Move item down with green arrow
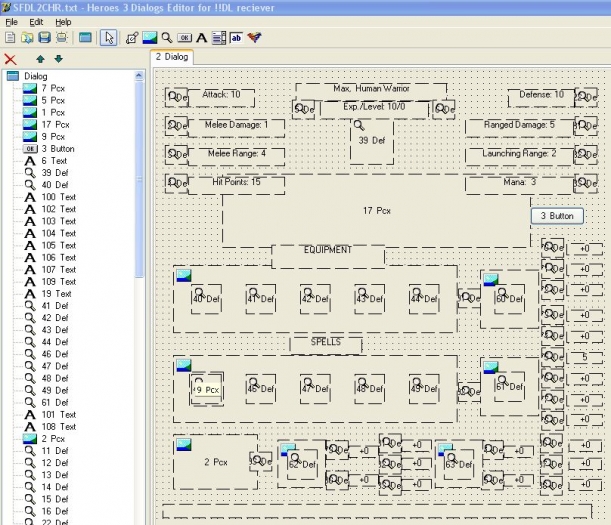This screenshot has width=611, height=525. tap(58, 59)
